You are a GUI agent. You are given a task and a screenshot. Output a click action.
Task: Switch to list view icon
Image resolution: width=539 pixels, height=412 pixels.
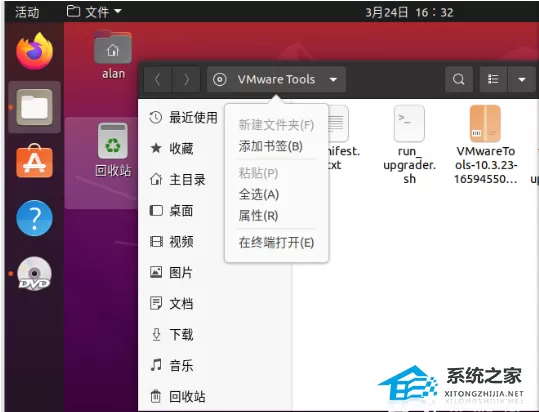tap(493, 79)
